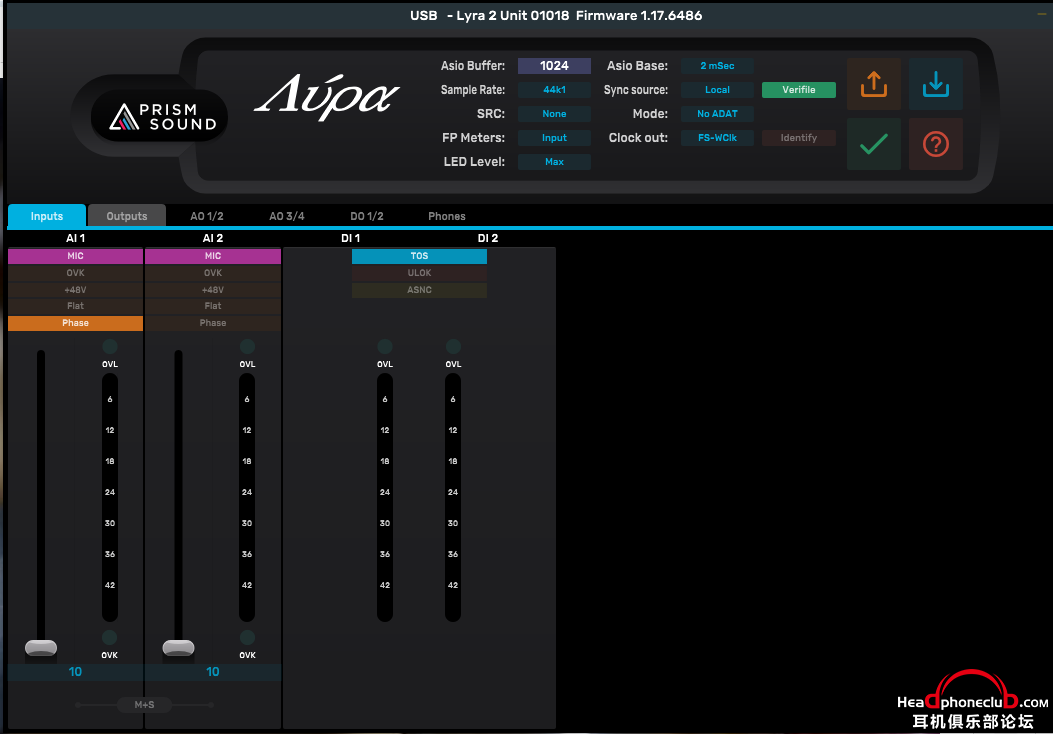Open the Clock out FS-WClk dropdown
Viewport: 1053px width, 734px height.
(x=717, y=138)
